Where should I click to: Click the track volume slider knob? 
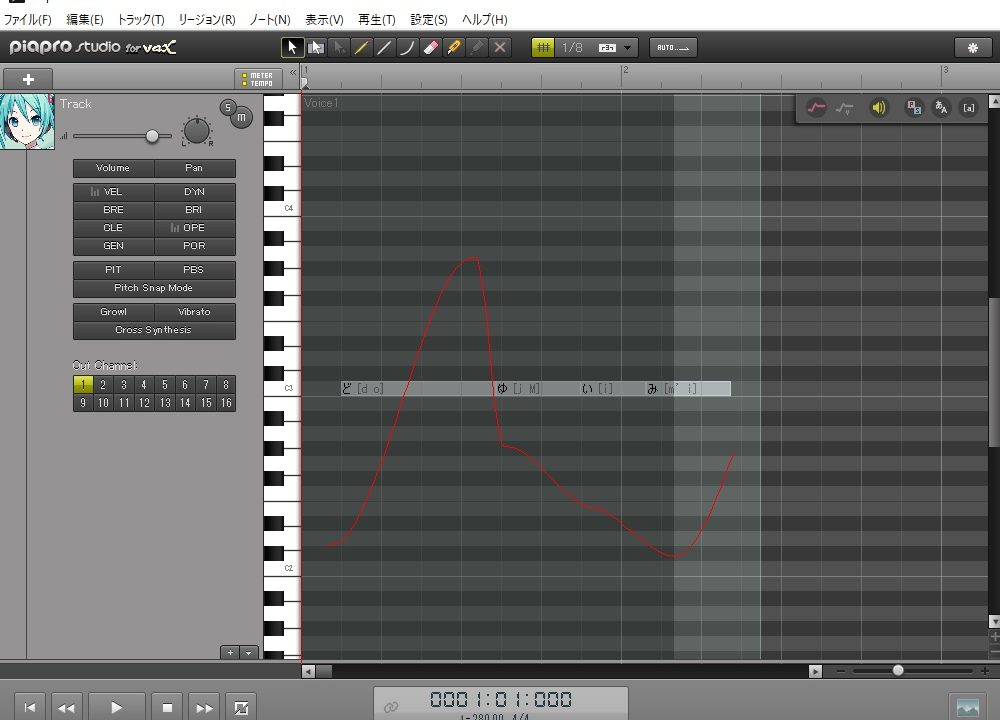point(152,135)
